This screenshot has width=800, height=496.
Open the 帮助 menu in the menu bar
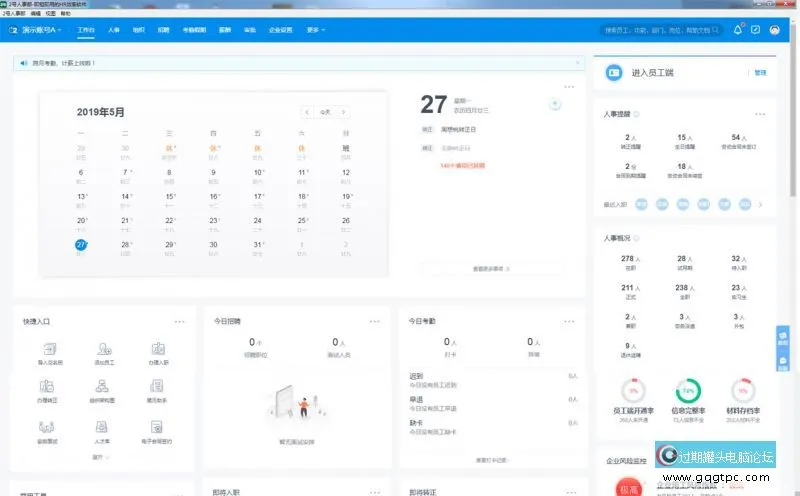click(x=66, y=14)
